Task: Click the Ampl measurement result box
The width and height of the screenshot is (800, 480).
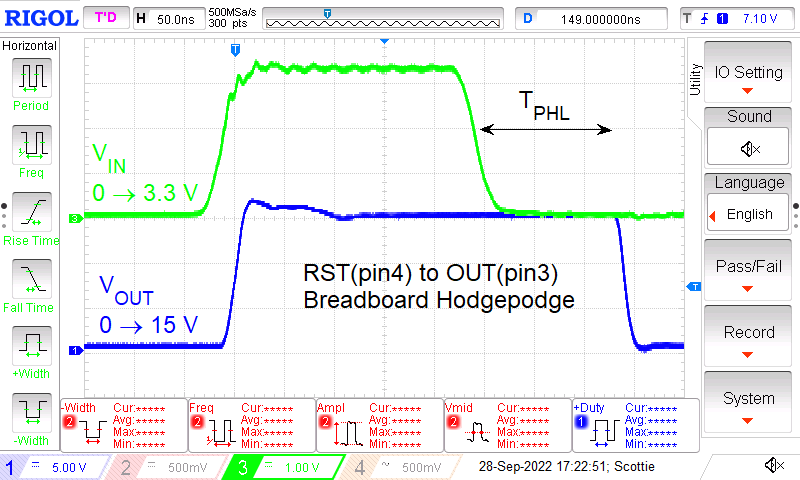Action: coord(380,425)
